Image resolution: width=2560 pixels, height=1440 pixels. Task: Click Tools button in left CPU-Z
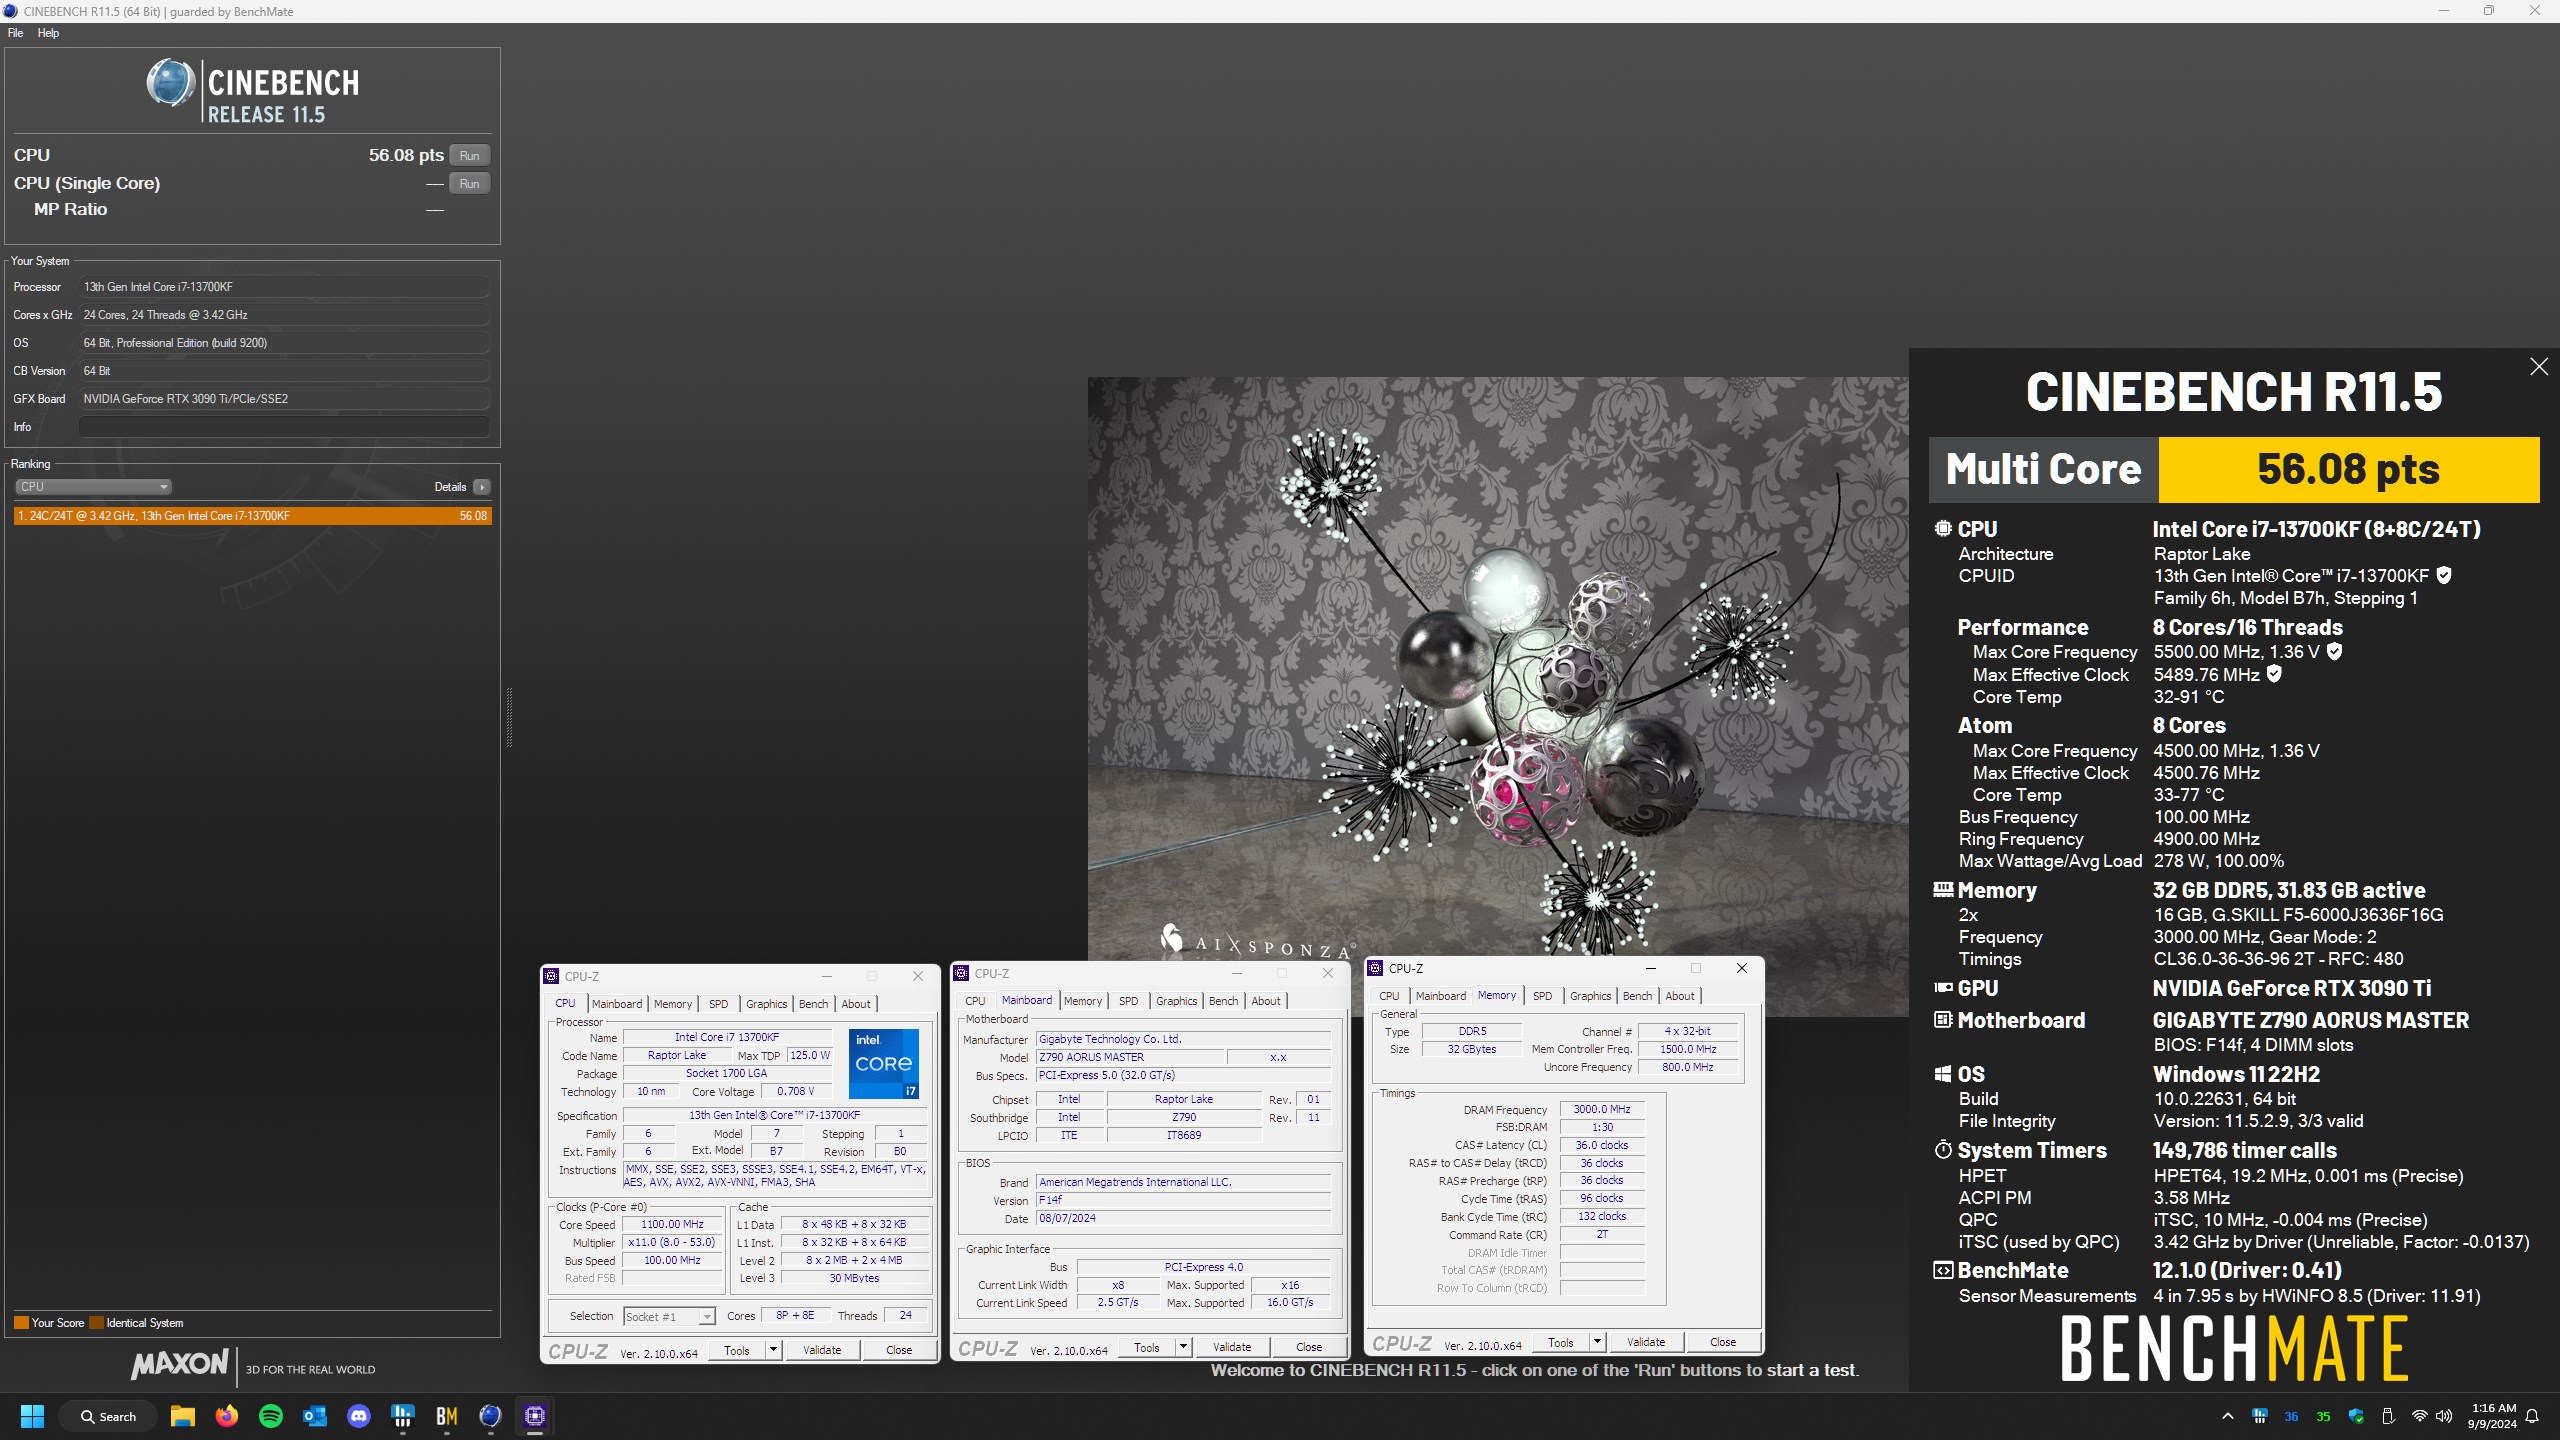tap(737, 1350)
